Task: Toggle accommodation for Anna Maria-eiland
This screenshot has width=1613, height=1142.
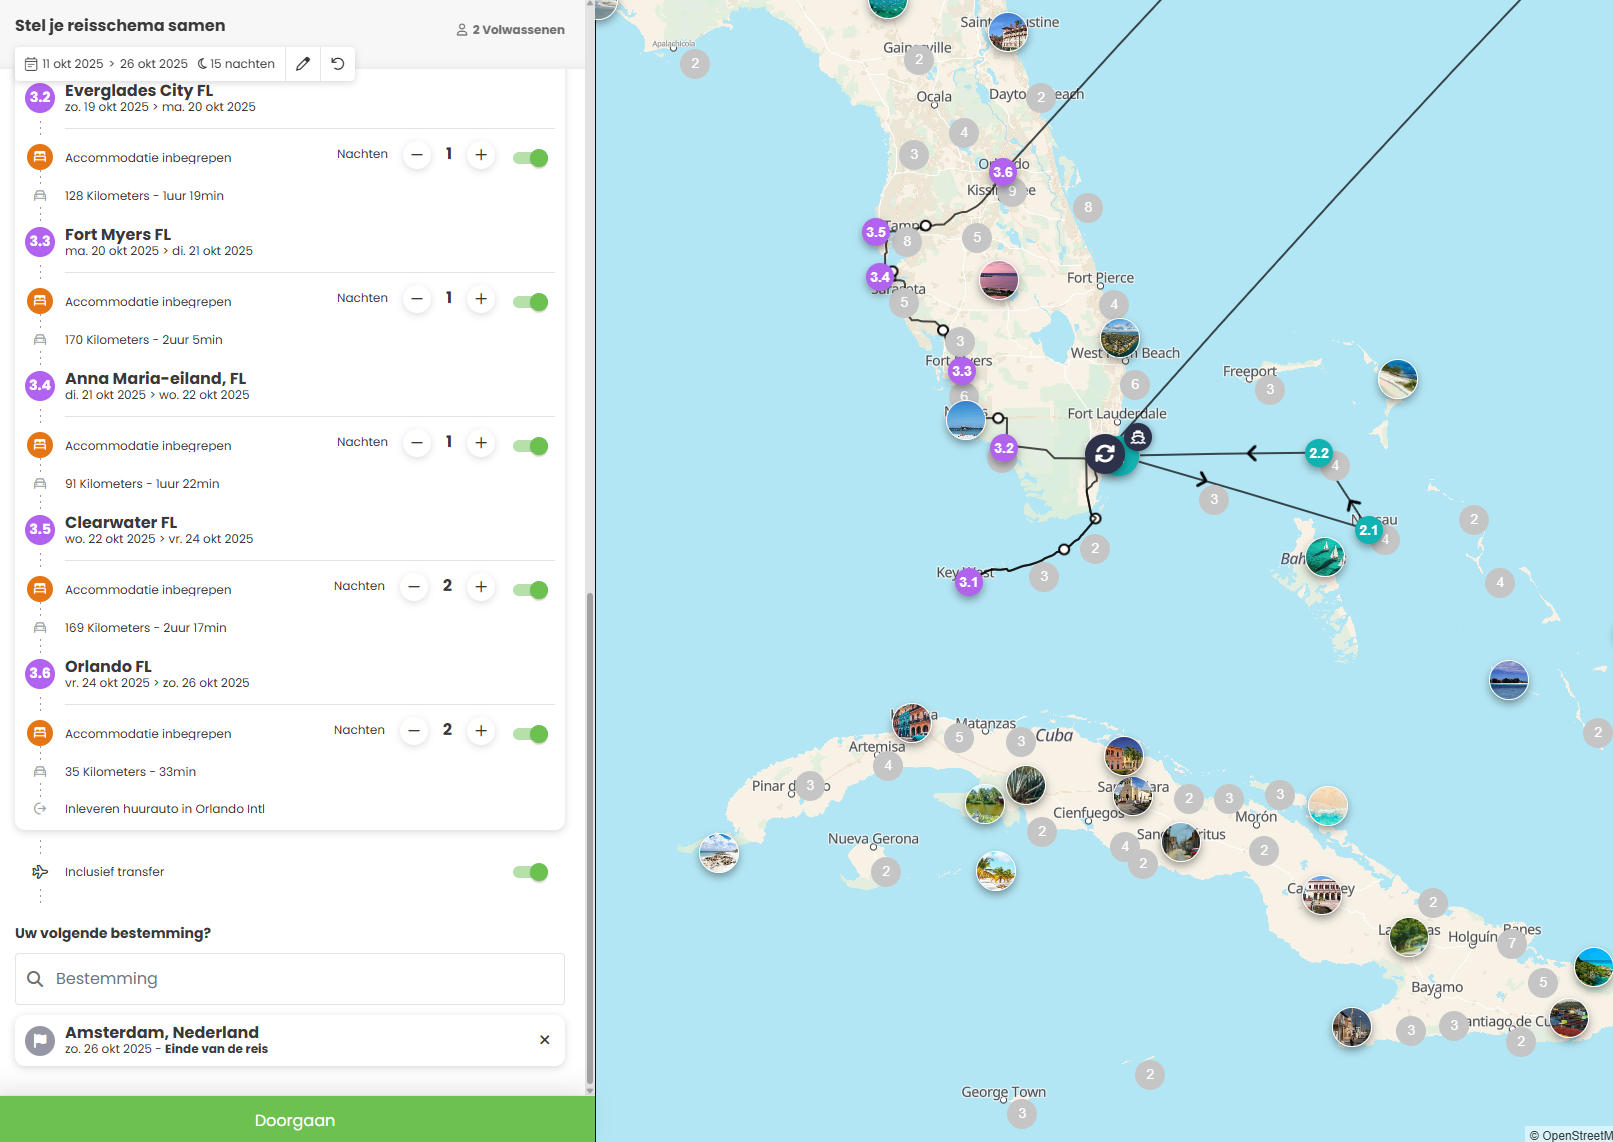Action: coord(531,446)
